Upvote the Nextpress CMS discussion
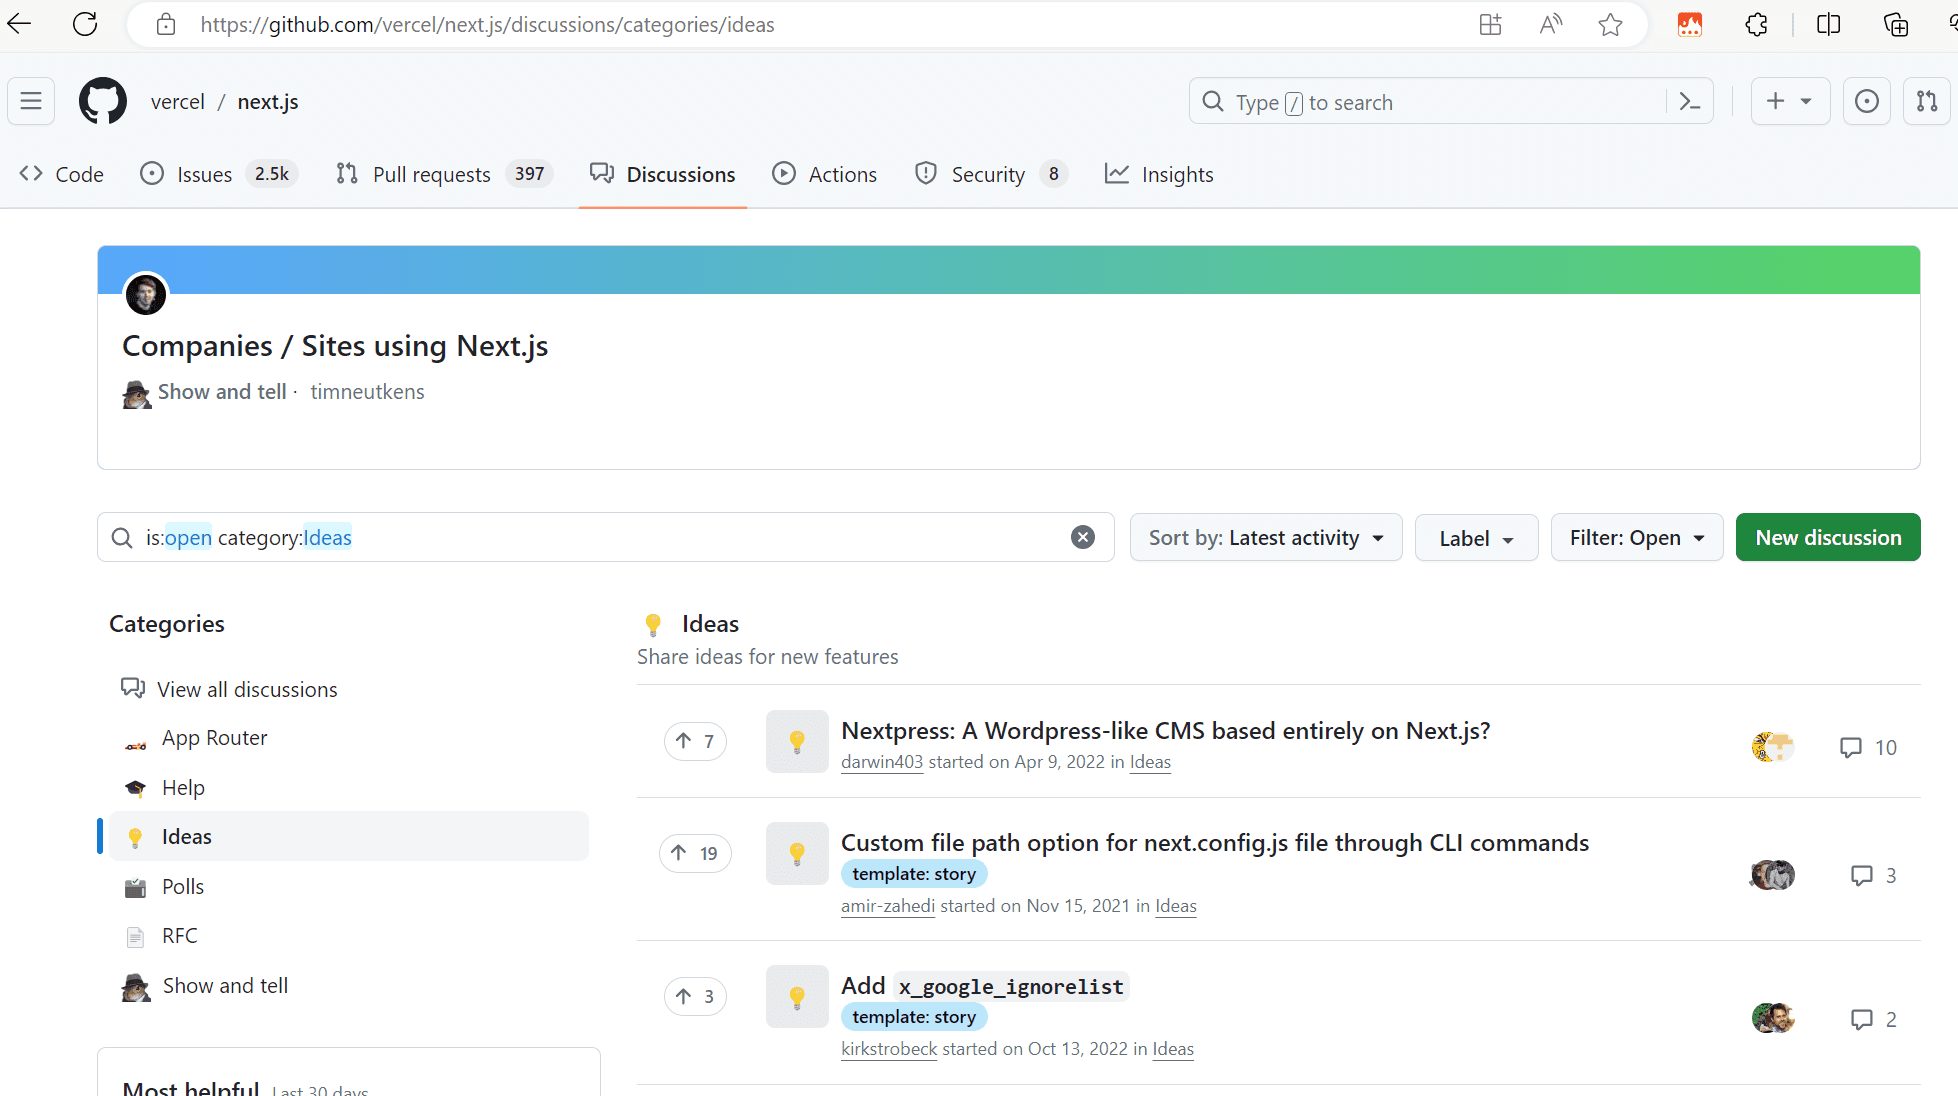Viewport: 1958px width, 1096px height. (x=695, y=741)
